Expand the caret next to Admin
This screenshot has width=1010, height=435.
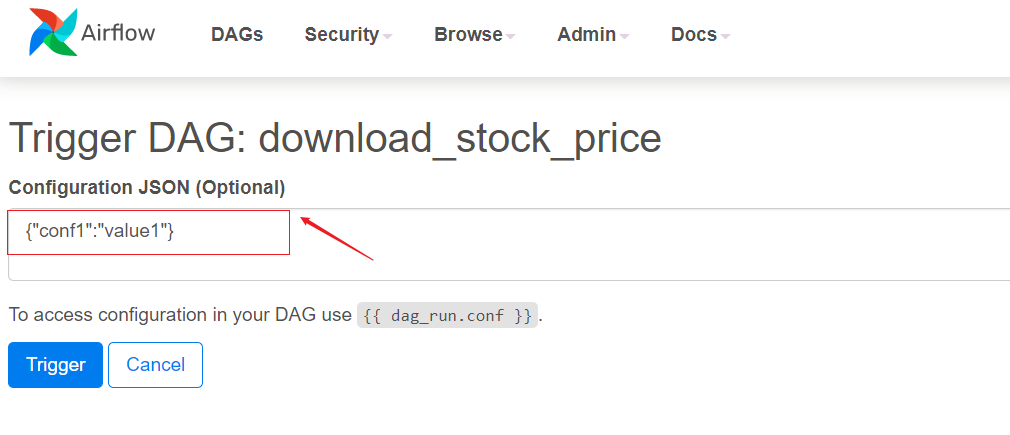(624, 36)
